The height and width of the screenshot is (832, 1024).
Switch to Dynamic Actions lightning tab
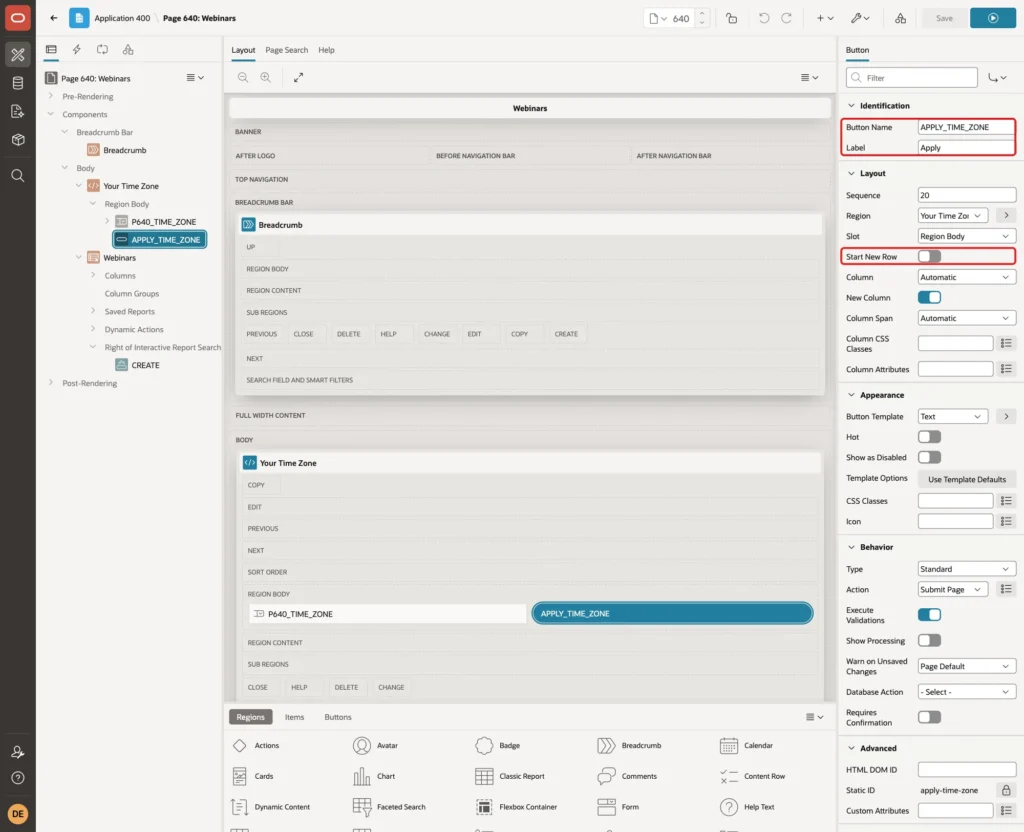76,50
